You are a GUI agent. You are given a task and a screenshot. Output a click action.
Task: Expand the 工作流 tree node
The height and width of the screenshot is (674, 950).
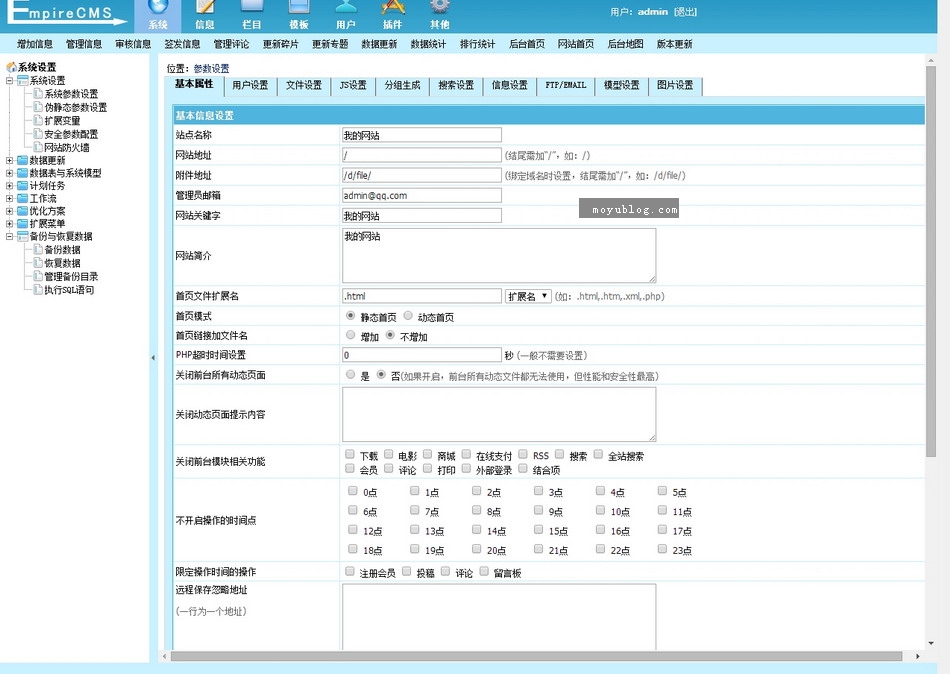click(9, 199)
